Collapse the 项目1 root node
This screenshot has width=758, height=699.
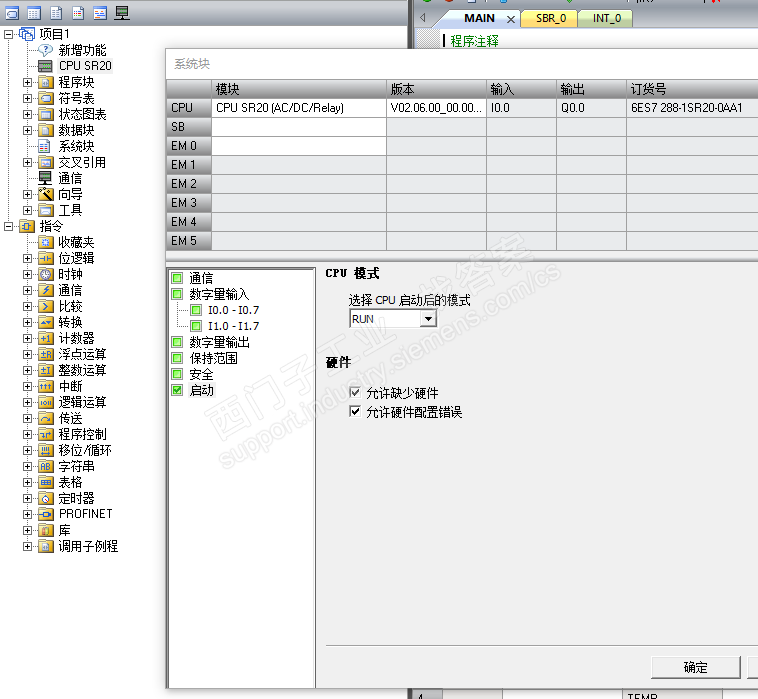8,34
